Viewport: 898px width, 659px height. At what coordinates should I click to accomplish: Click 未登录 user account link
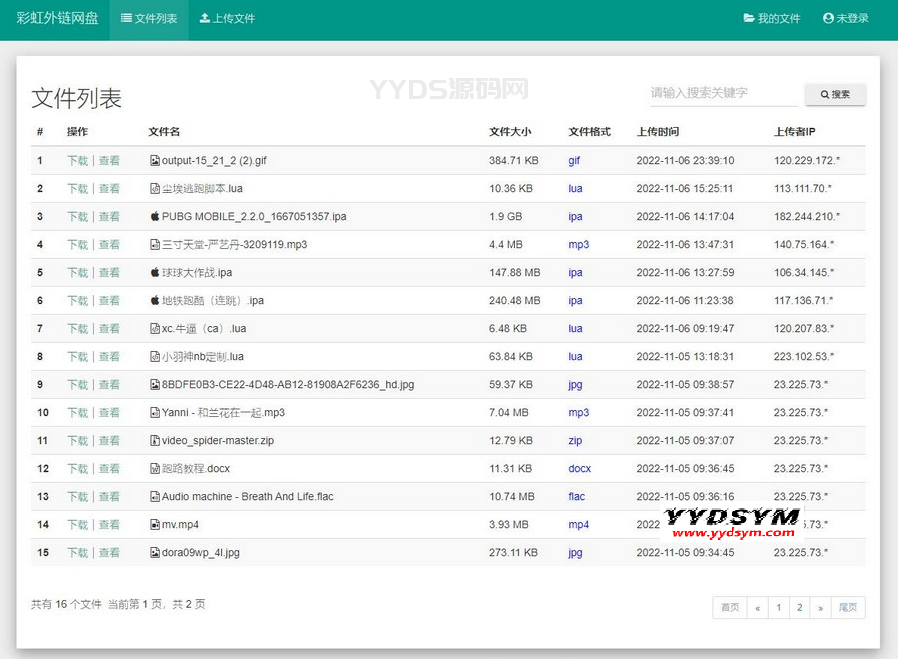coord(845,19)
